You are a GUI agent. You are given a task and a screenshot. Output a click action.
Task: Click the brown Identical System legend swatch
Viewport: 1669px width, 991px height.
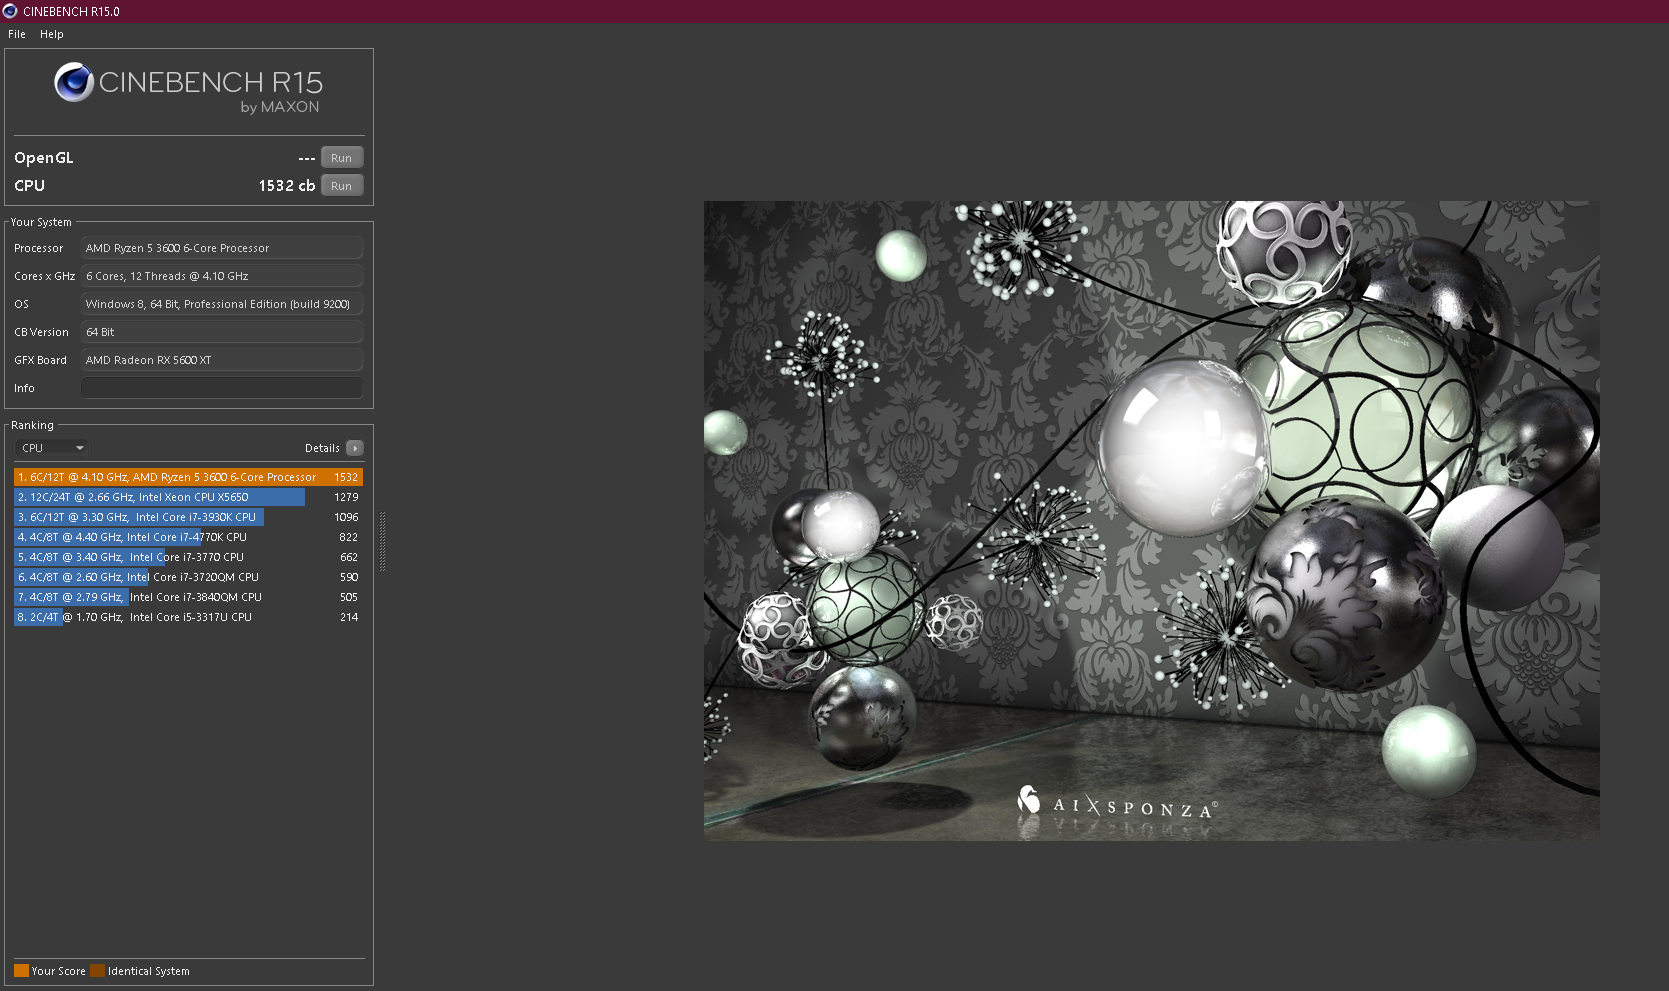(x=97, y=971)
